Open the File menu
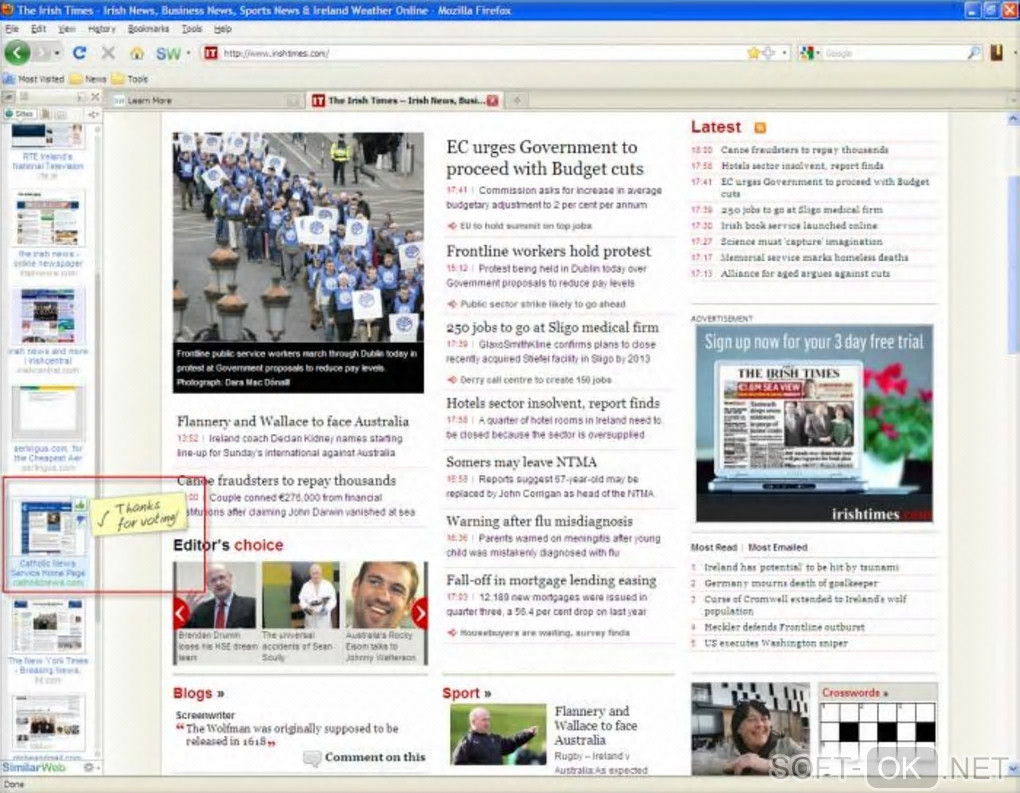Image resolution: width=1020 pixels, height=793 pixels. coord(11,29)
